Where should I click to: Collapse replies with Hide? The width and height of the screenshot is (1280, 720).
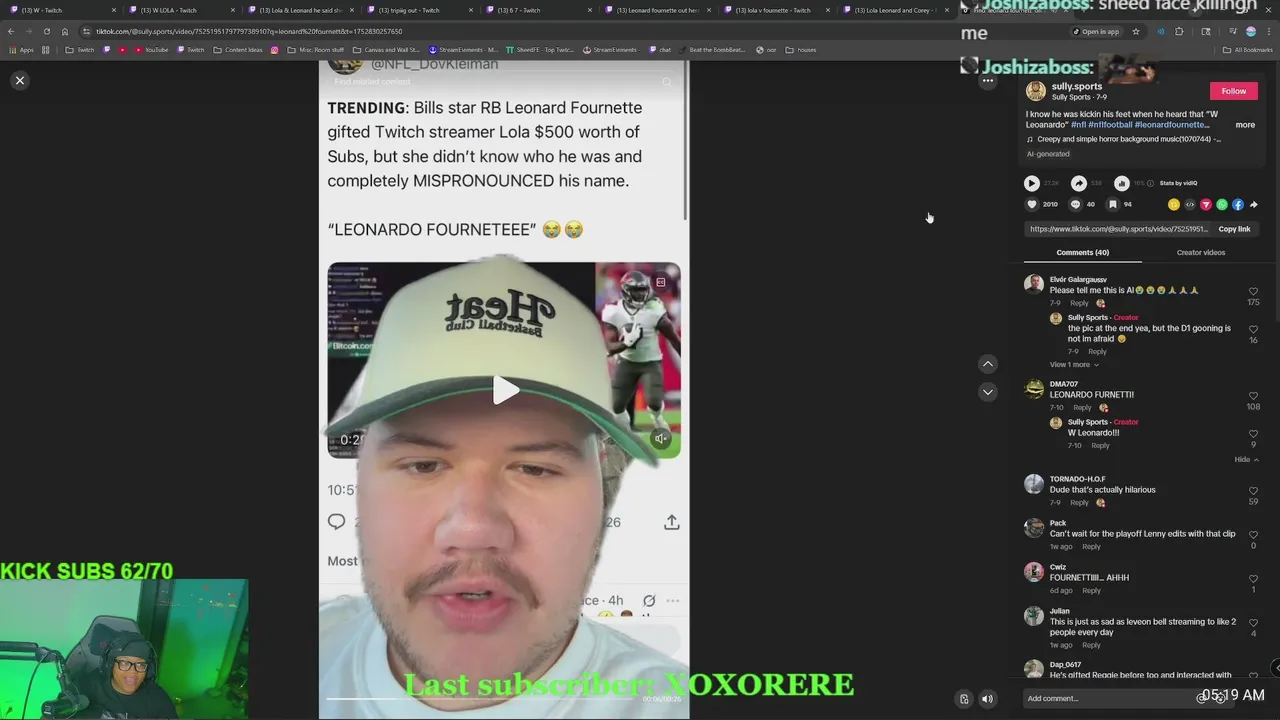pyautogui.click(x=1245, y=460)
